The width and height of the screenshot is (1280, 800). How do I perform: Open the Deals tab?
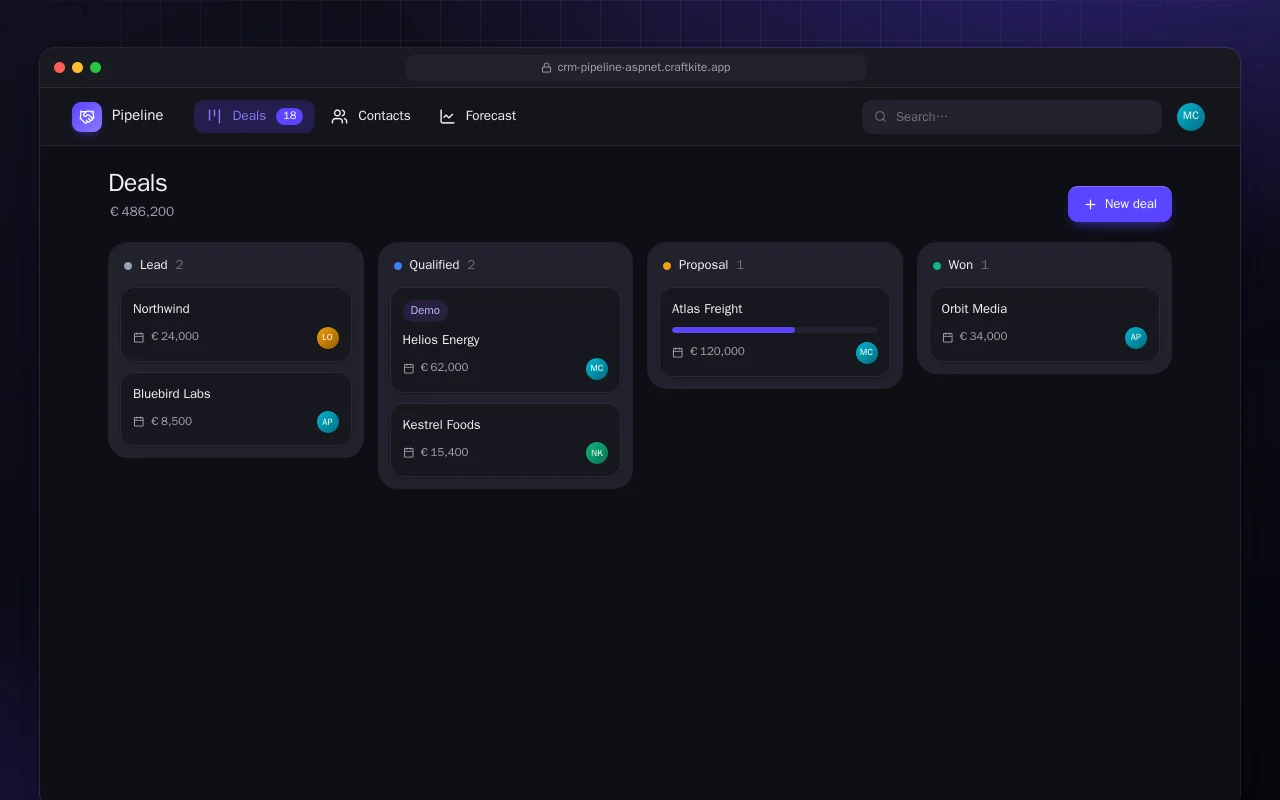(254, 116)
